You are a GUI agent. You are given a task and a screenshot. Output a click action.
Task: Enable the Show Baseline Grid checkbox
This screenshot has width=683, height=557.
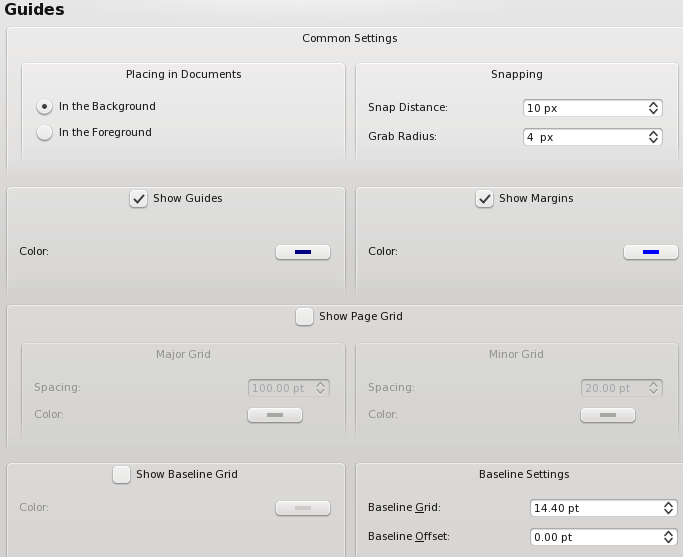pyautogui.click(x=121, y=475)
